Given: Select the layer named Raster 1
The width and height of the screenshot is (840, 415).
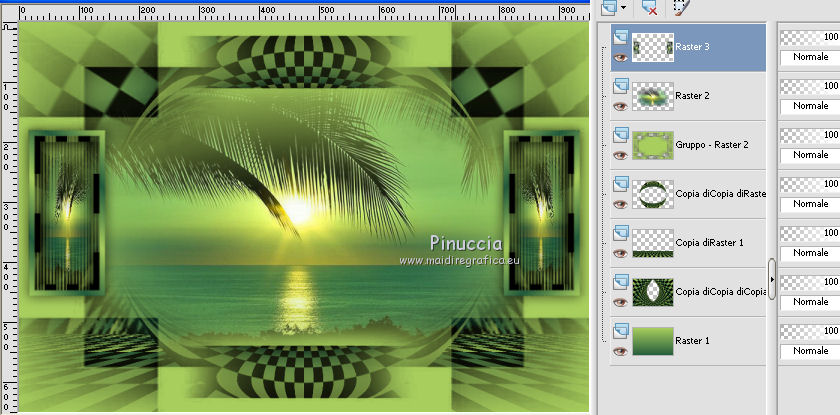Looking at the screenshot, I should [x=692, y=341].
